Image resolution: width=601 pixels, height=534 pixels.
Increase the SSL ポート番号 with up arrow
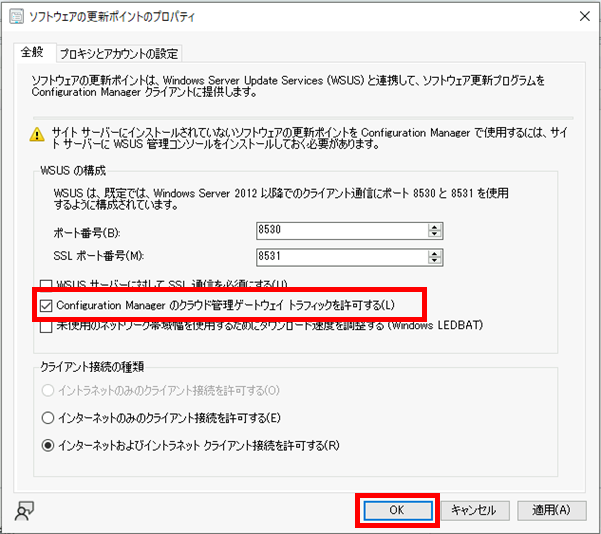(x=434, y=253)
